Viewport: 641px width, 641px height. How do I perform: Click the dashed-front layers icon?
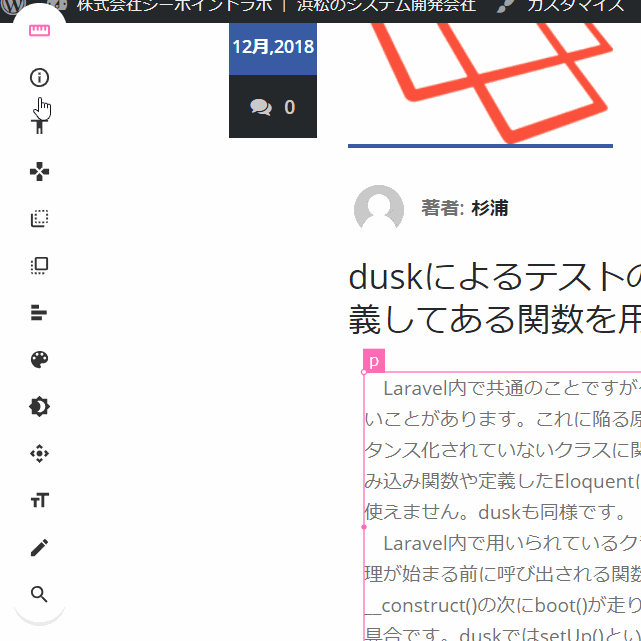tap(39, 266)
